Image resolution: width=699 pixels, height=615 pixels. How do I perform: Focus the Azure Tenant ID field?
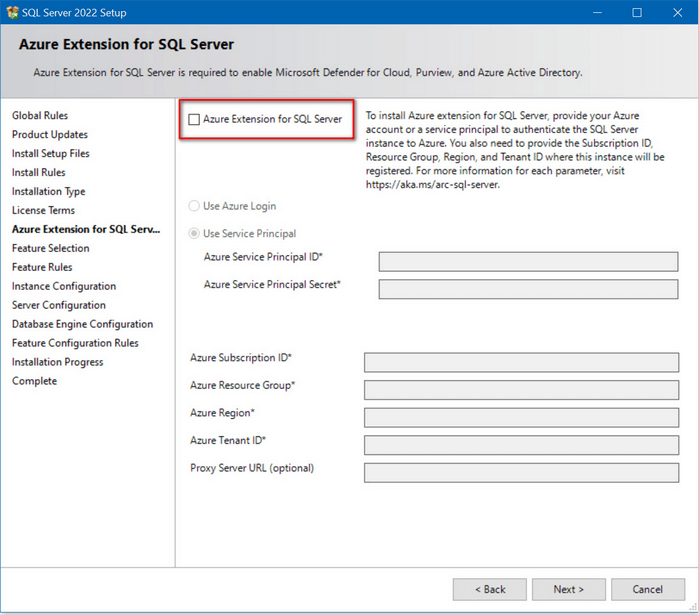click(520, 445)
